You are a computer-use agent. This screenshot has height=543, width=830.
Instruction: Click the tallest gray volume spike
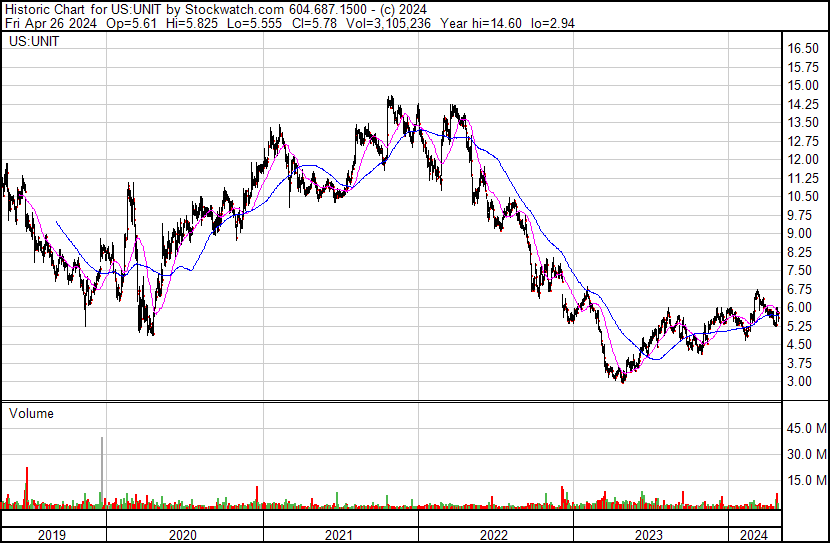102,470
